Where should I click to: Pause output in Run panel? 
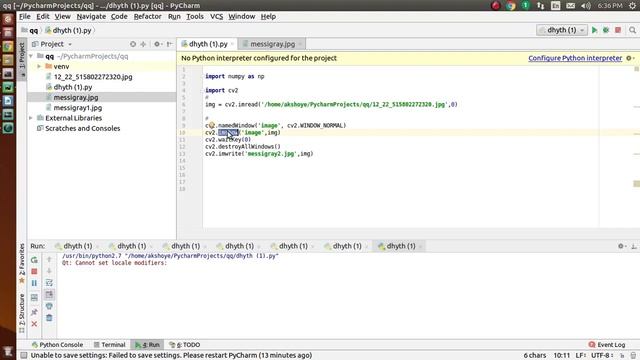pyautogui.click(x=34, y=283)
